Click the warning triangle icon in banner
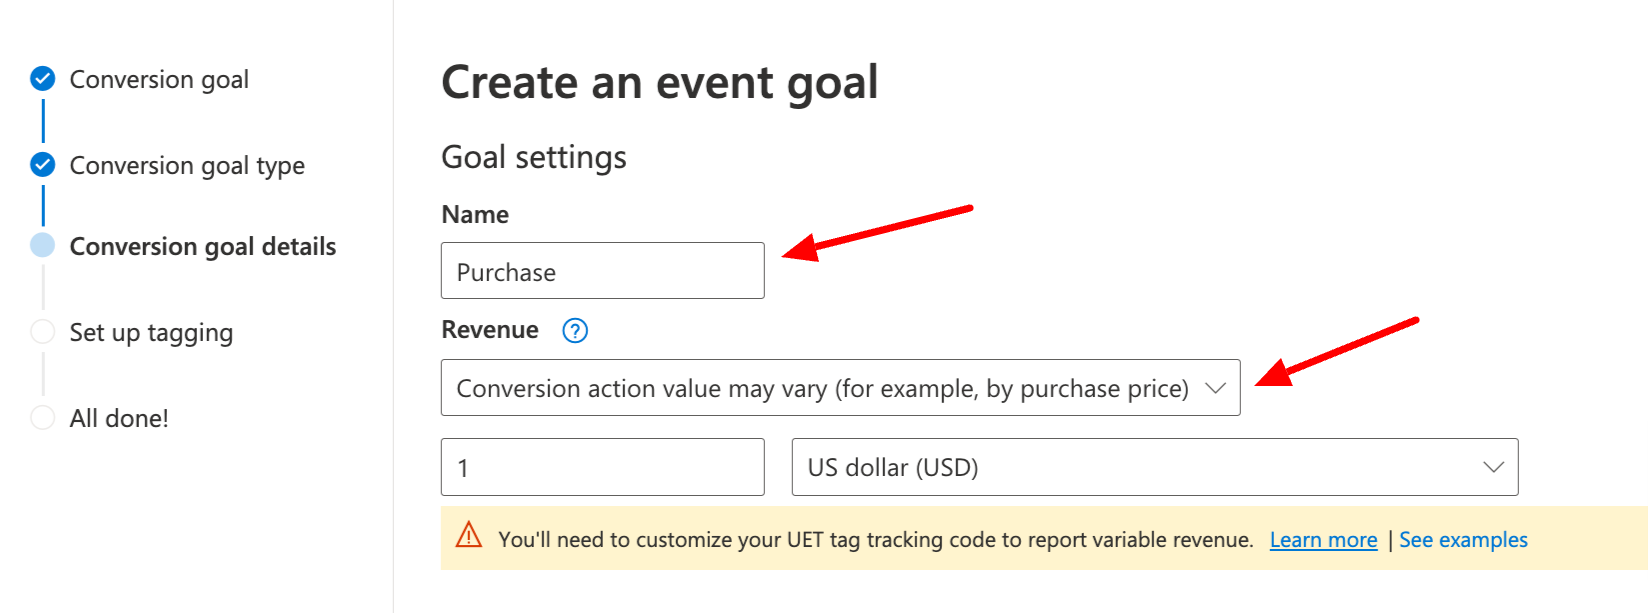The width and height of the screenshot is (1648, 613). [469, 536]
